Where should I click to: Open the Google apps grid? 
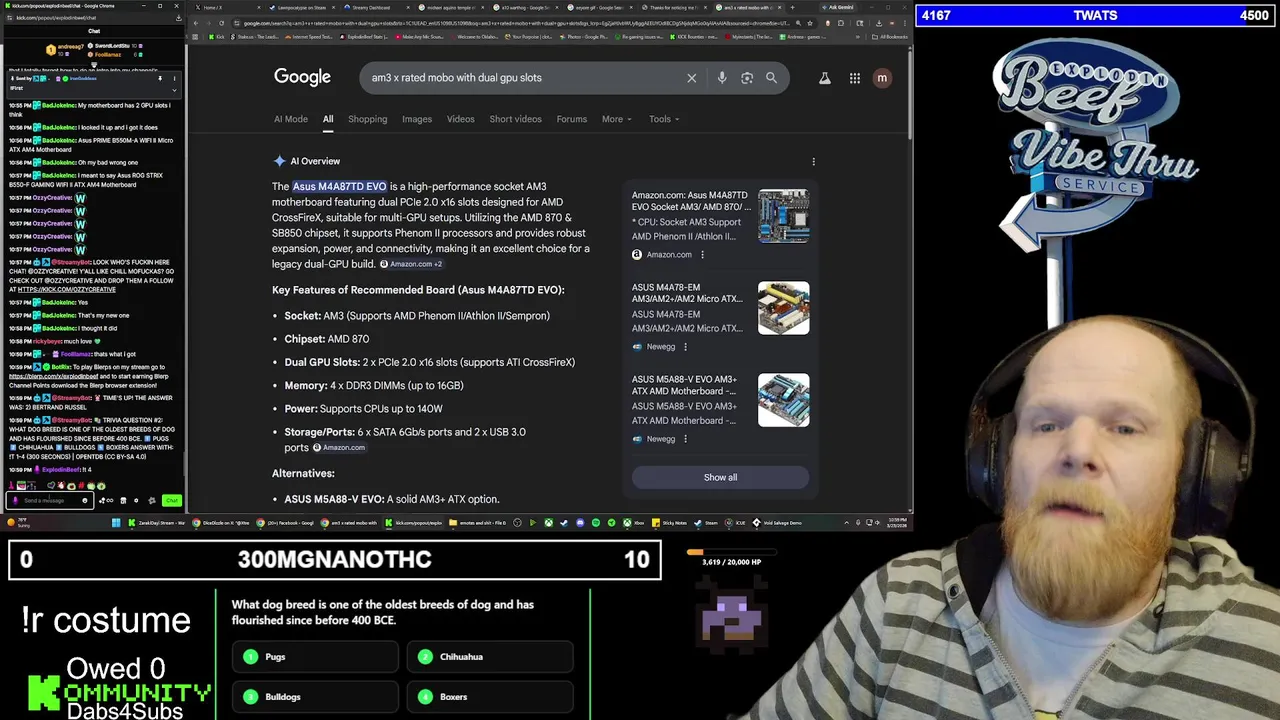[x=855, y=78]
